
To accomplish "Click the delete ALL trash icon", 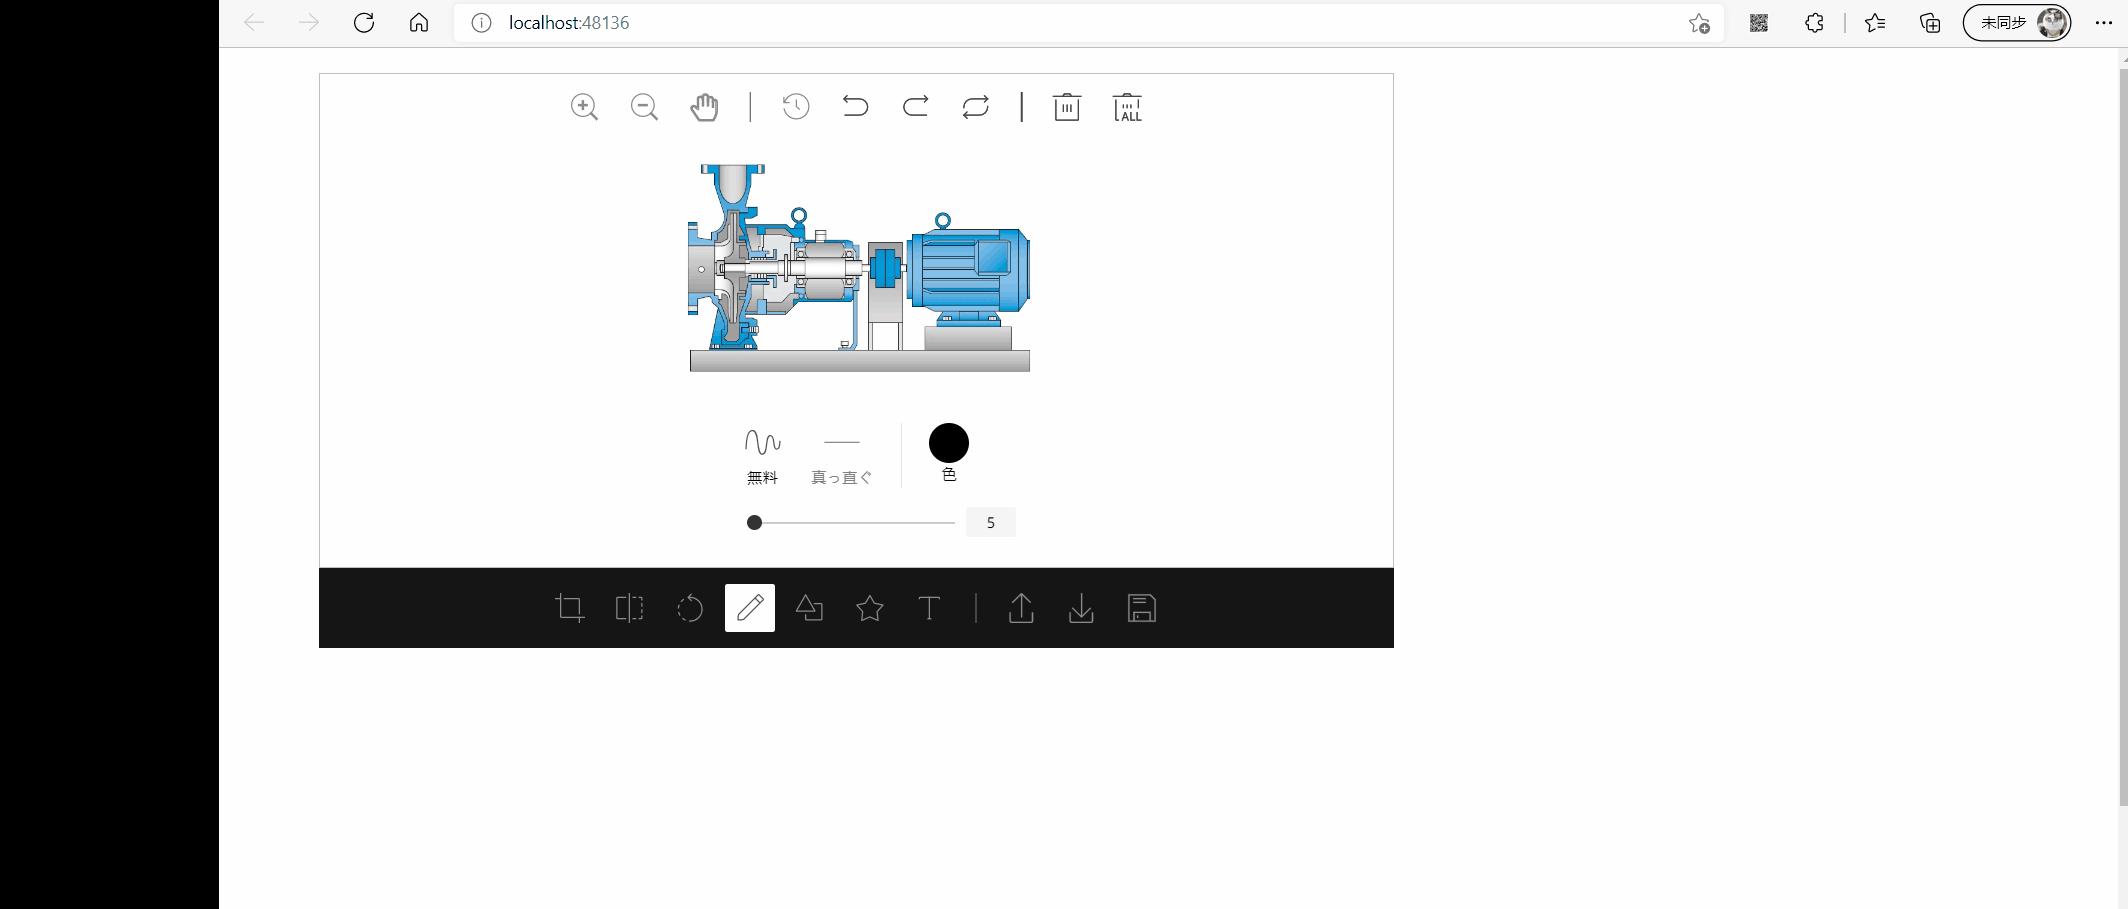I will (1127, 107).
